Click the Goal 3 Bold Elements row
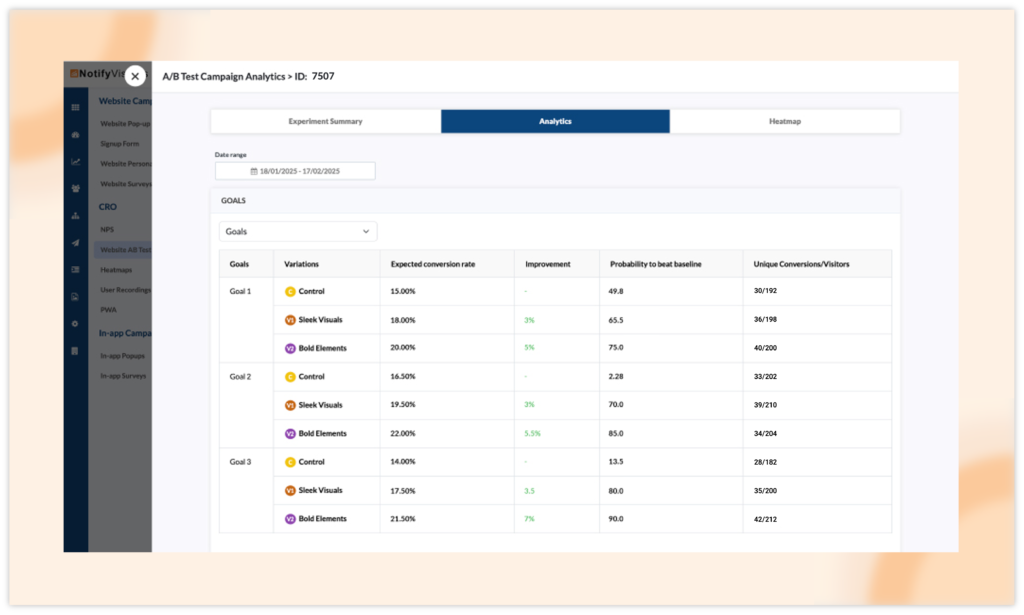This screenshot has width=1024, height=615. point(555,519)
